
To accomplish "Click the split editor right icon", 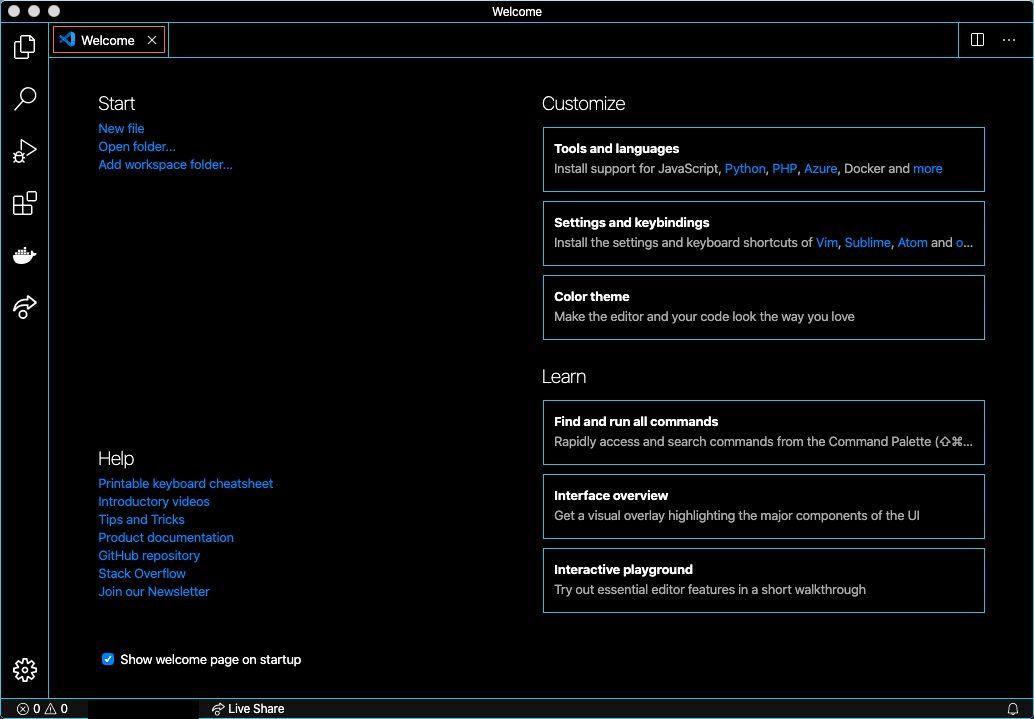I will coord(977,40).
